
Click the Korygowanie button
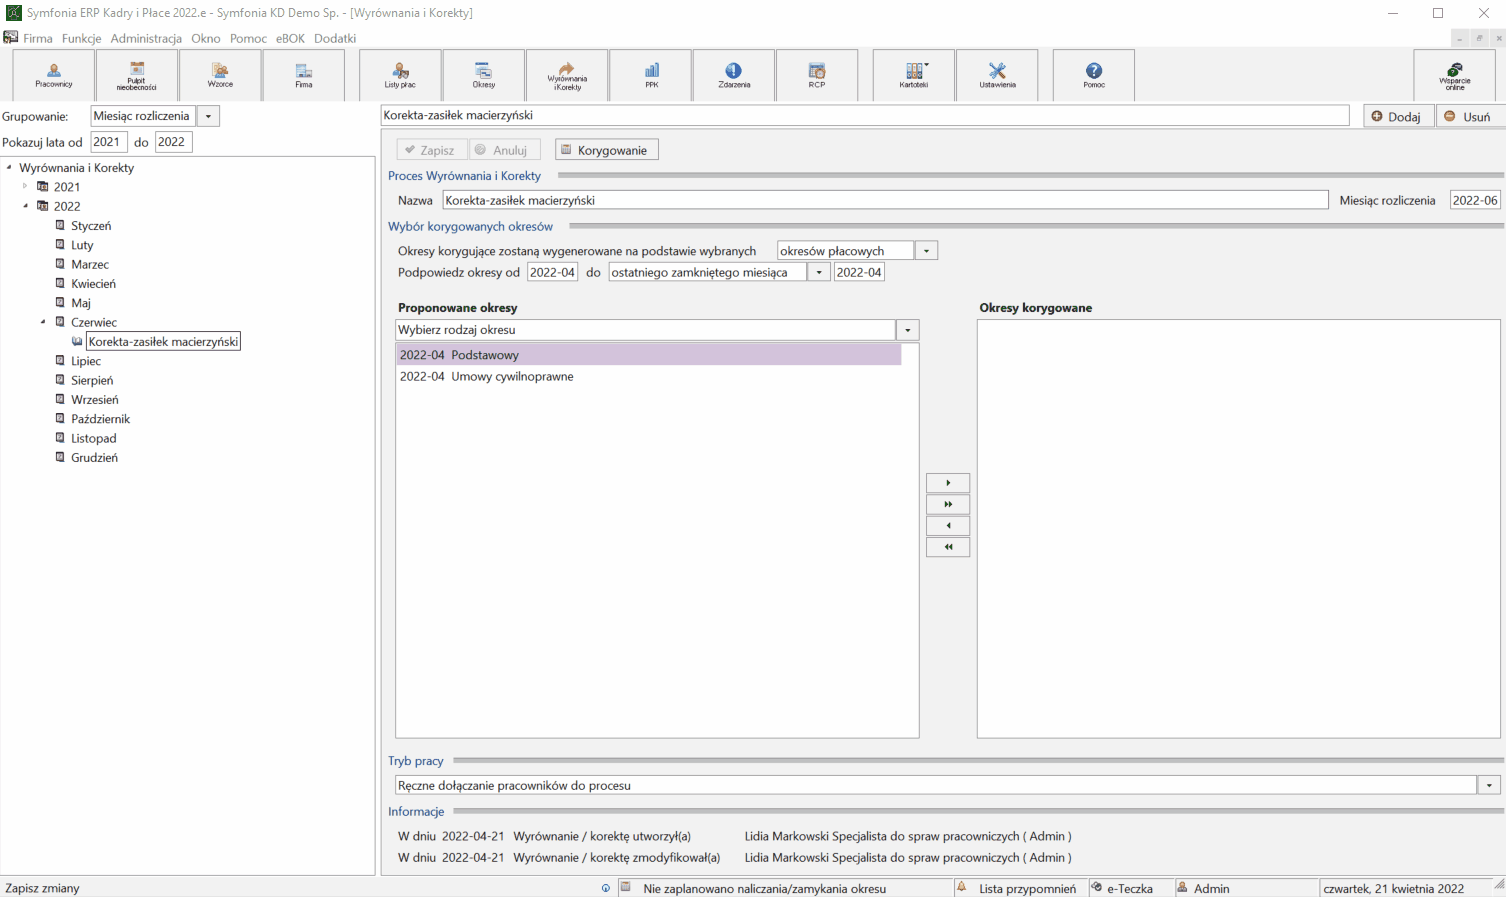point(607,150)
